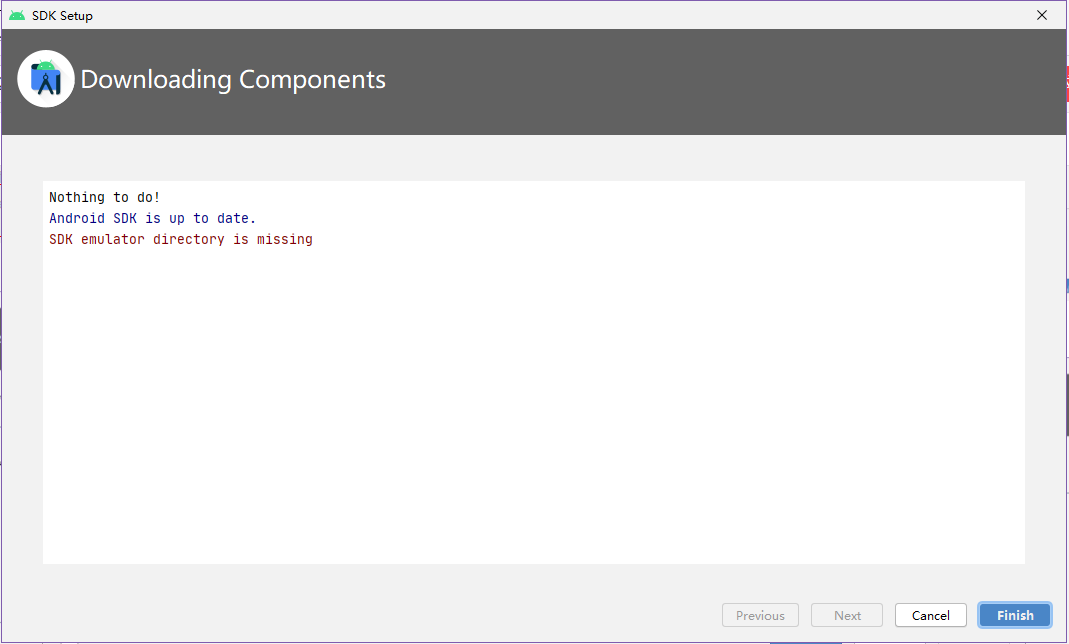Click the 'Nothing to do!' log message
This screenshot has width=1069, height=644.
[x=104, y=197]
